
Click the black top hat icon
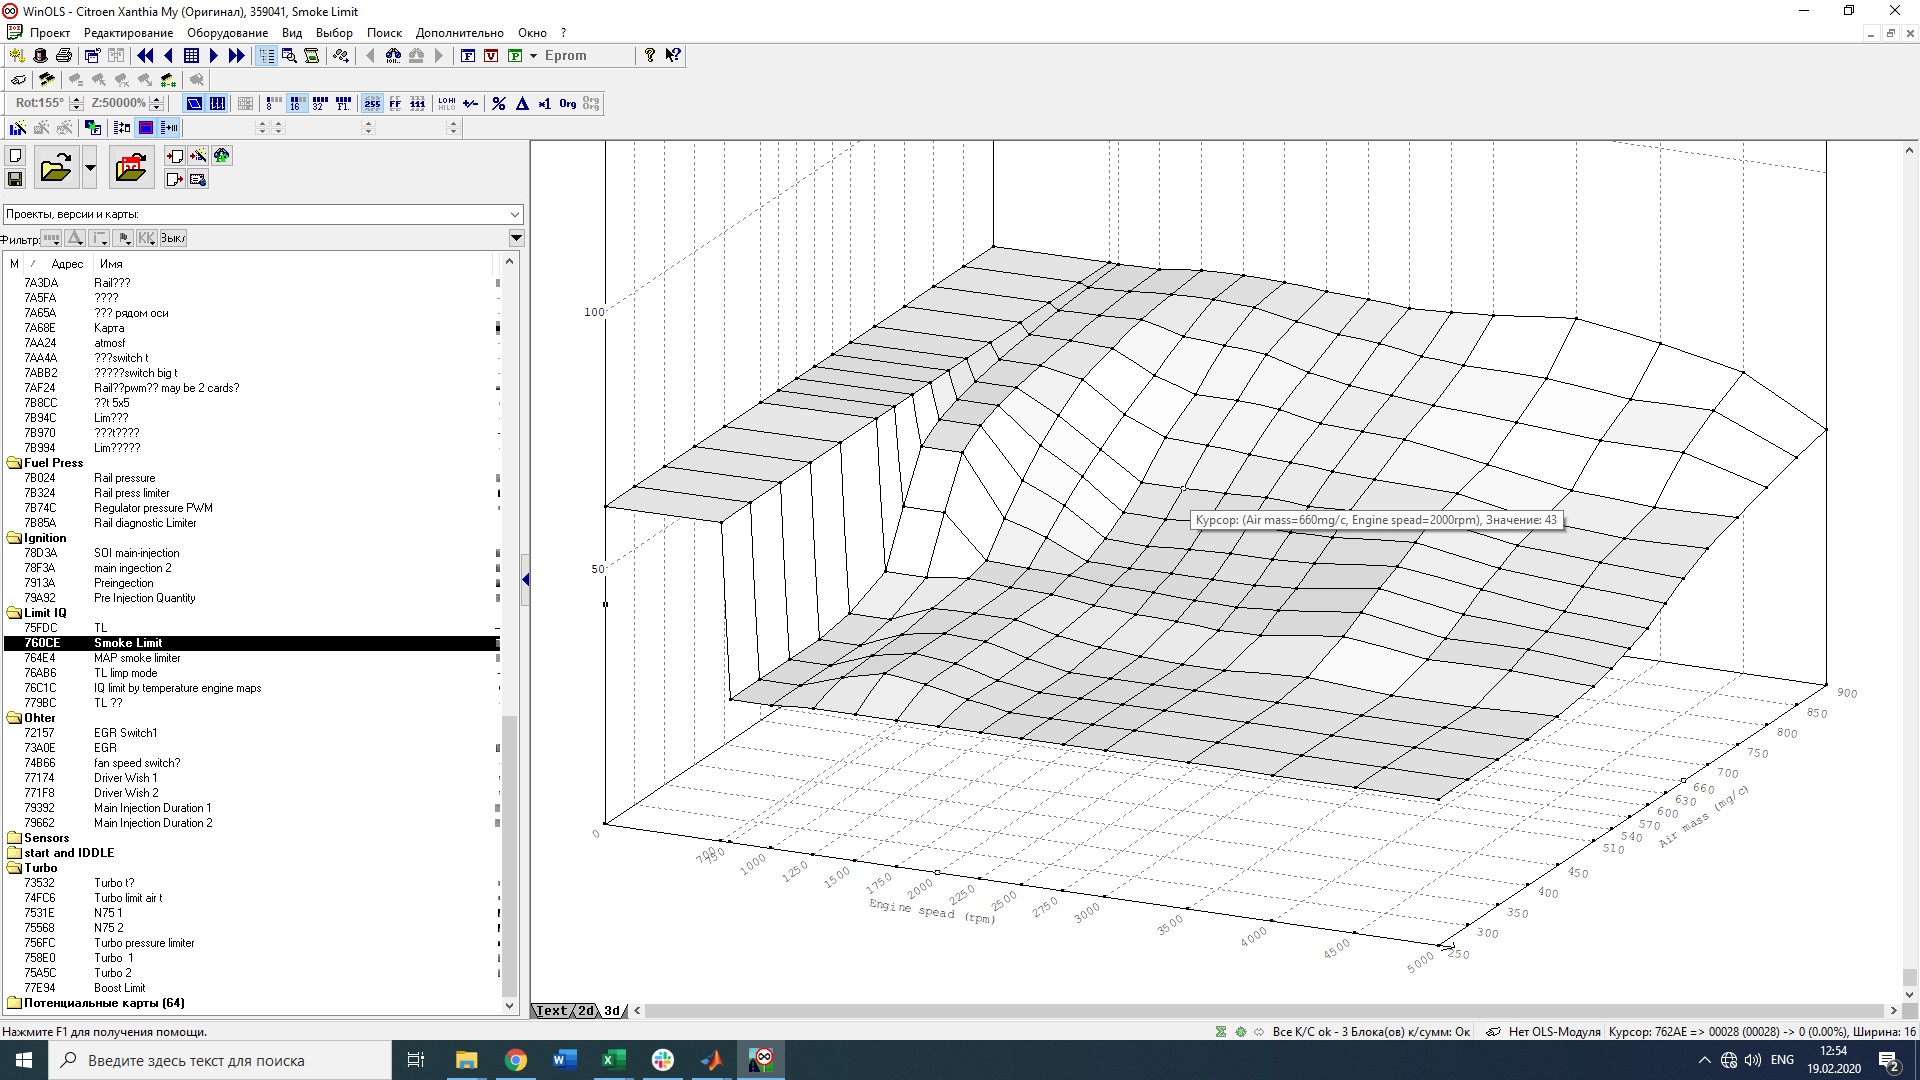(x=40, y=56)
